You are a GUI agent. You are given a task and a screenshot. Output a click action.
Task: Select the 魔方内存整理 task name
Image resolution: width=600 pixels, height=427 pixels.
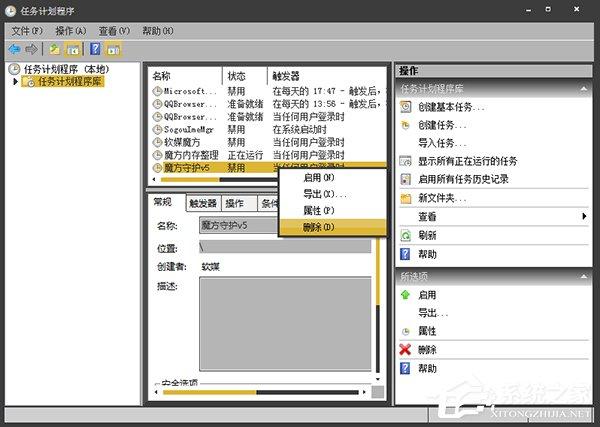click(x=191, y=155)
